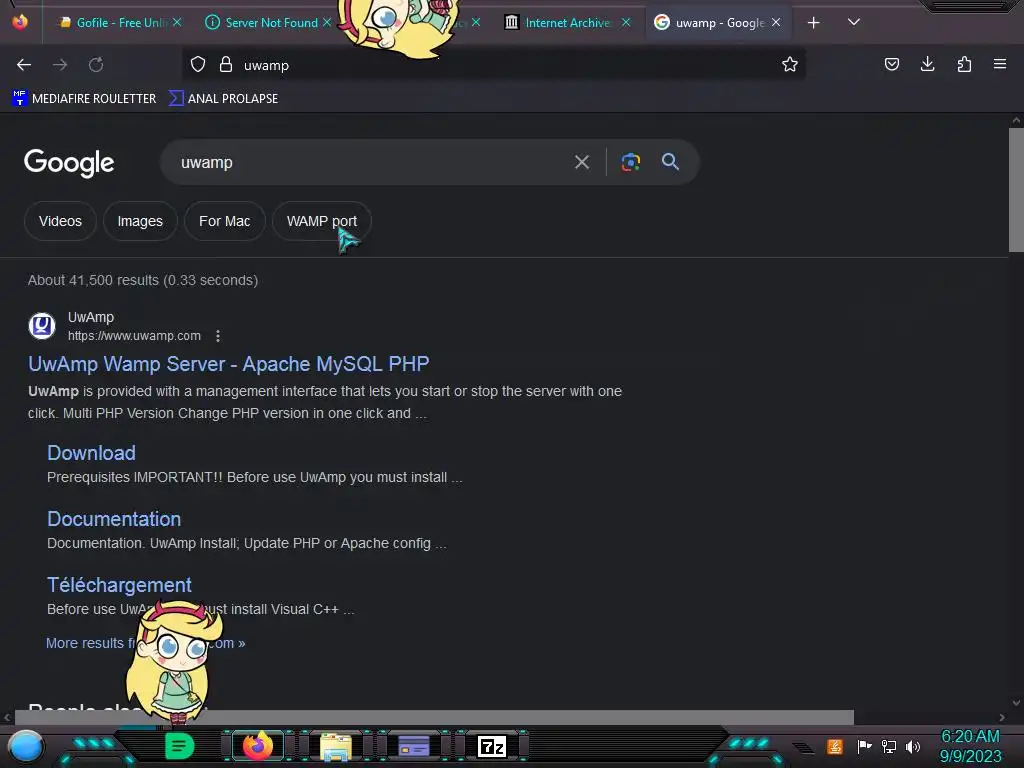This screenshot has width=1024, height=768.
Task: Close the Gofile tab
Action: pos(177,22)
